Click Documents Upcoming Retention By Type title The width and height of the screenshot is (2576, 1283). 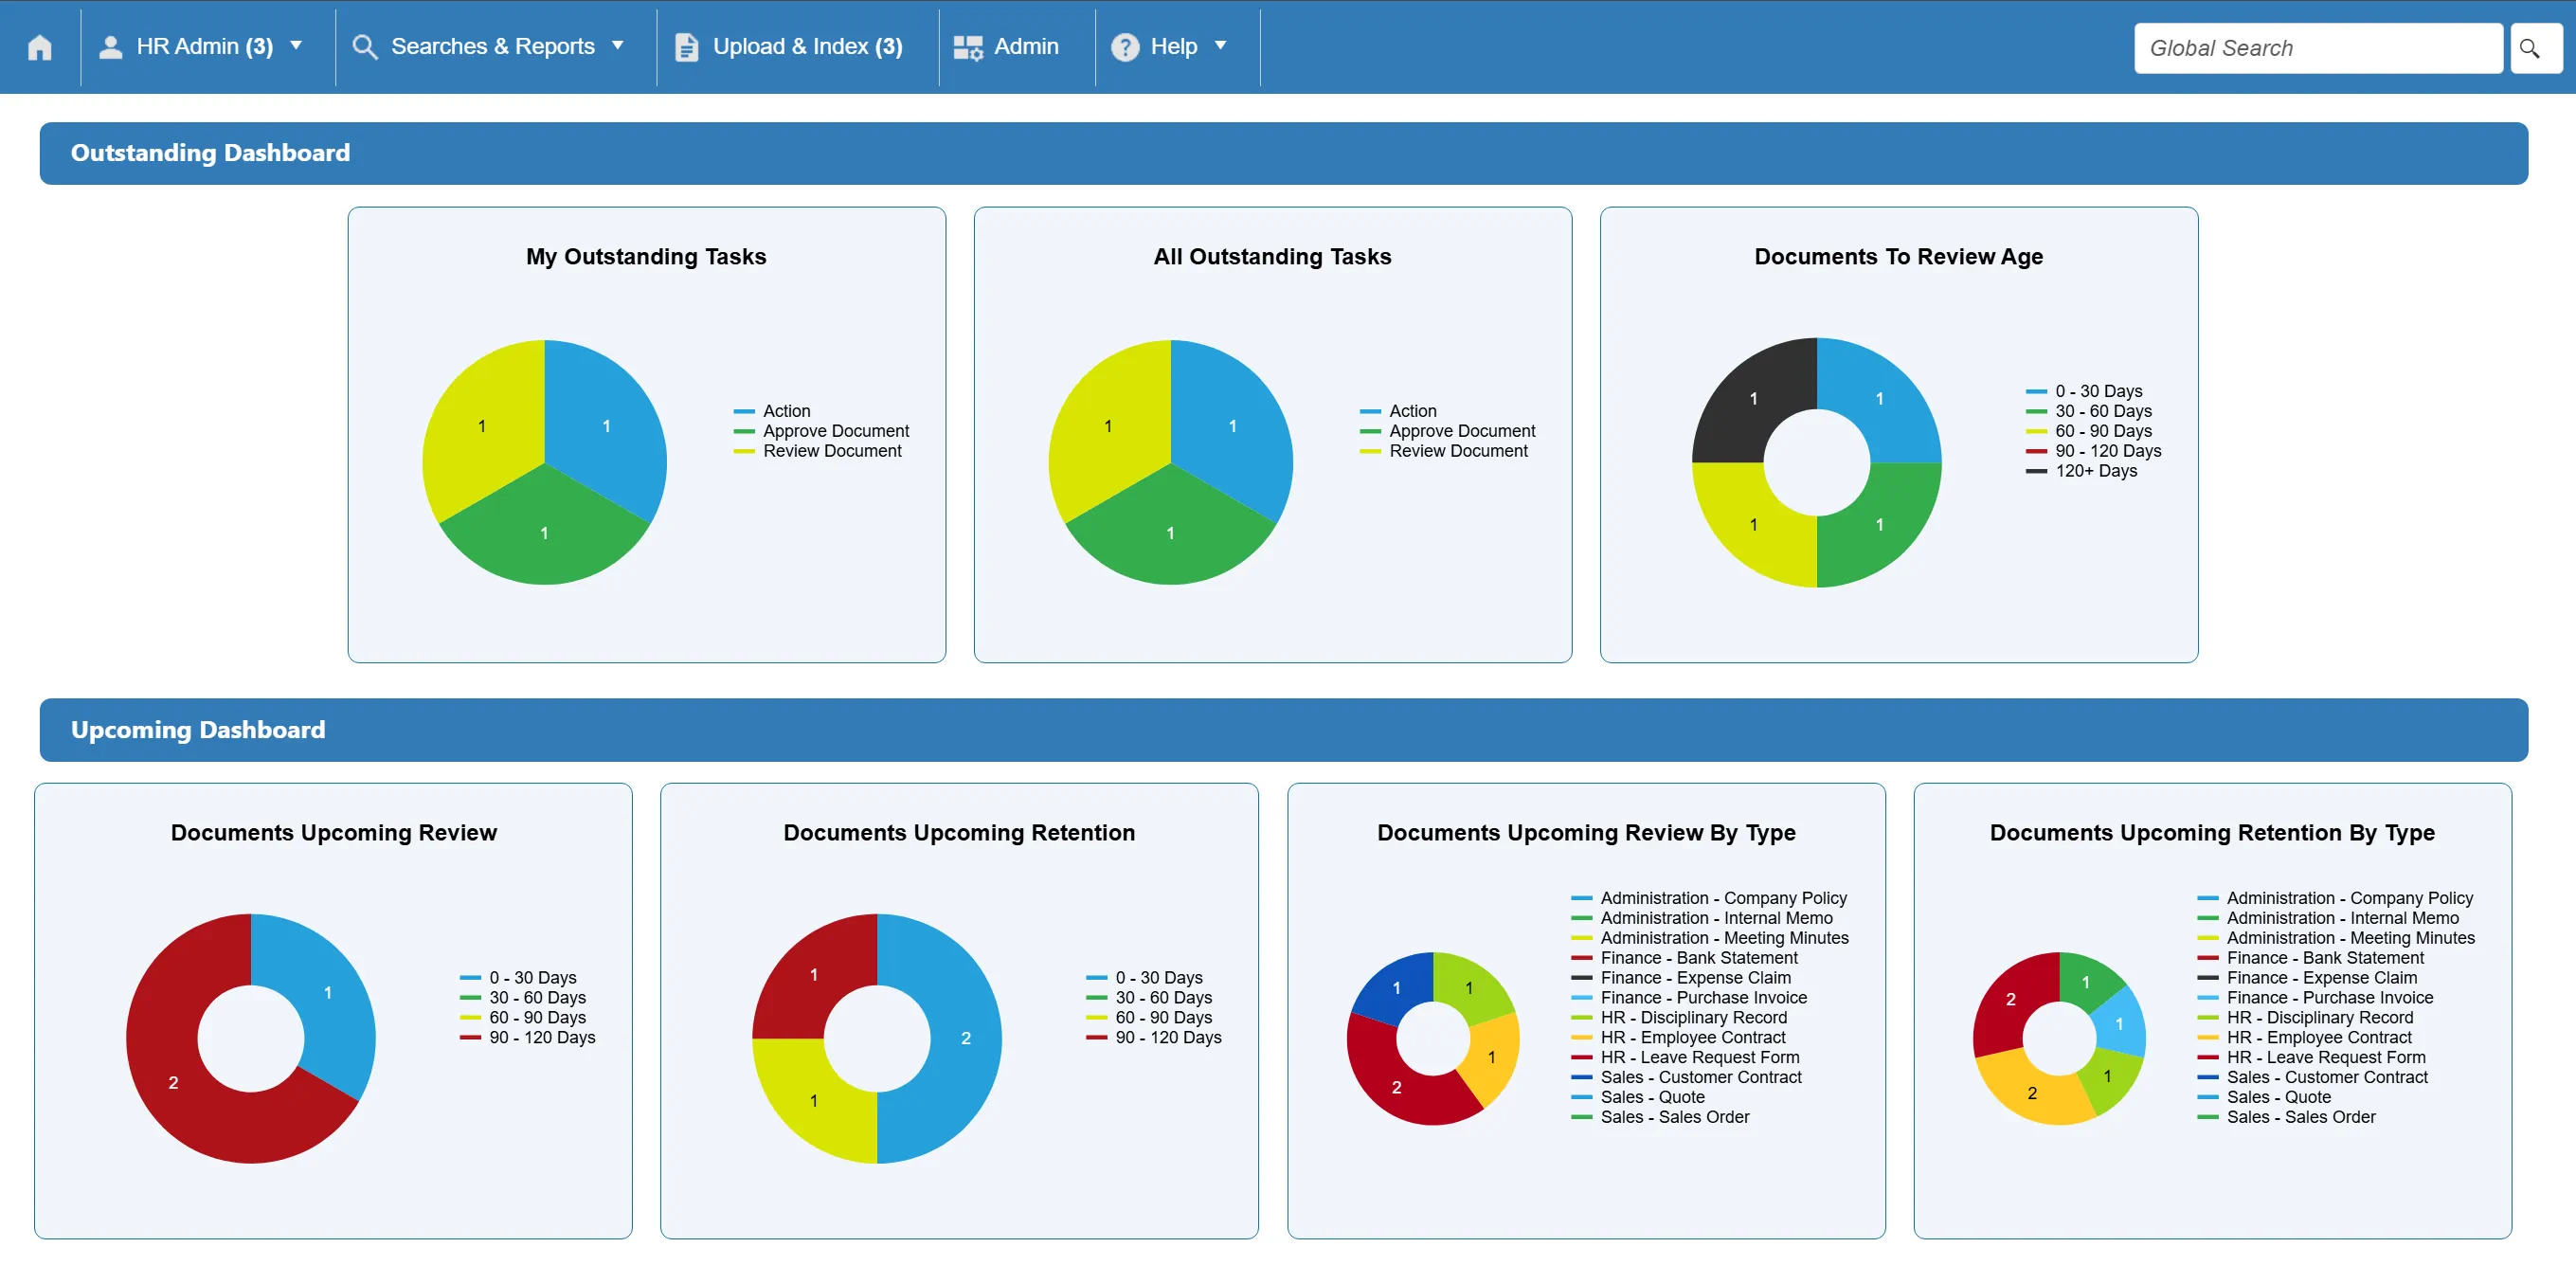tap(2212, 833)
